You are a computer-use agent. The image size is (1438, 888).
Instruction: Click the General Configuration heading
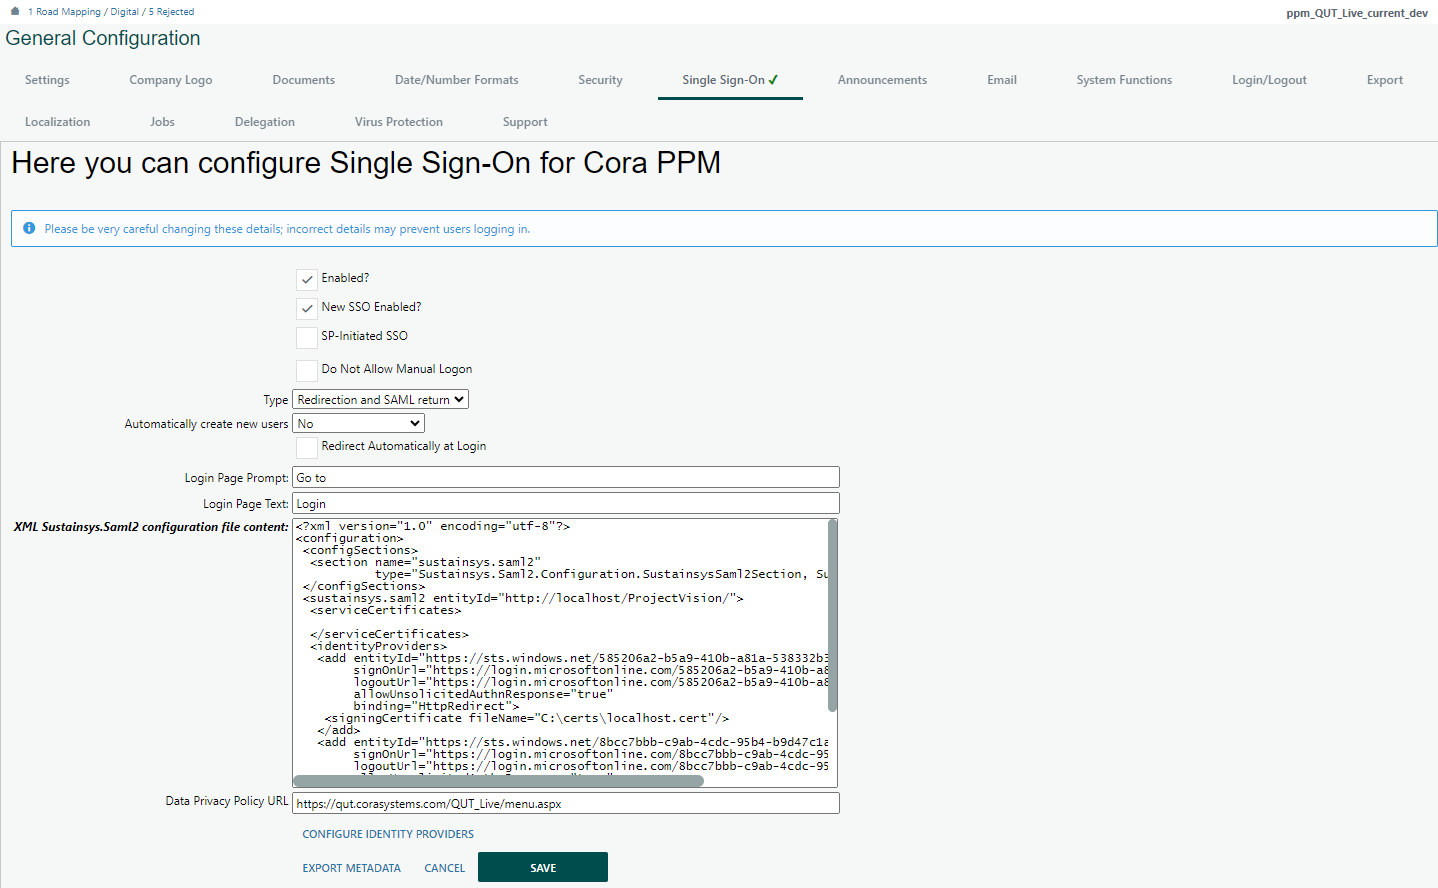click(x=103, y=38)
